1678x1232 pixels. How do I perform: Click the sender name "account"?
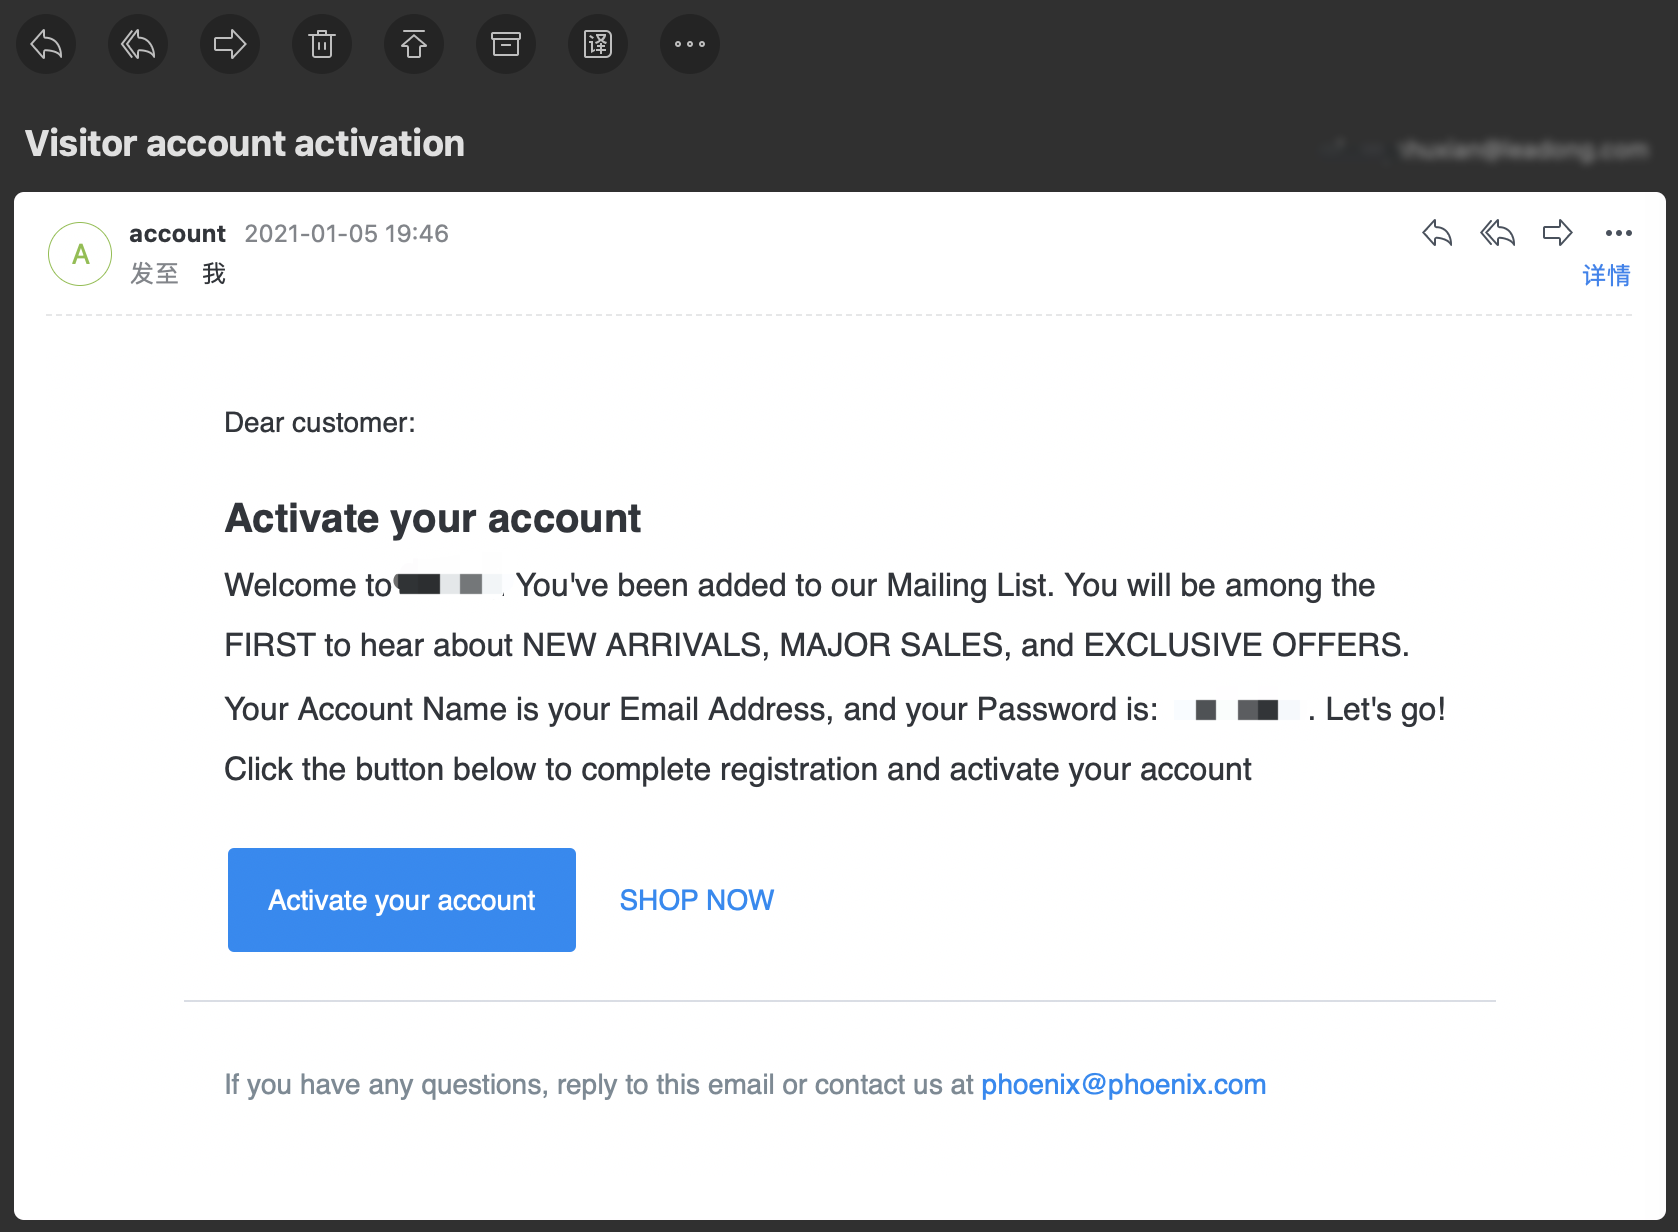177,233
